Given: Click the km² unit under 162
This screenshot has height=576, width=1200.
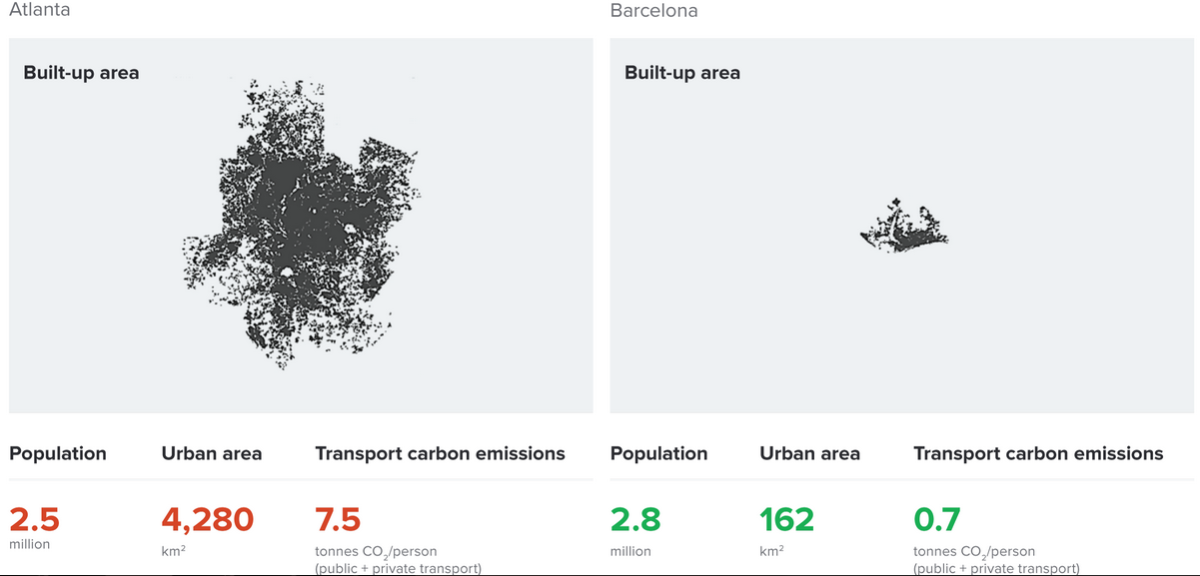Looking at the screenshot, I should (x=772, y=551).
